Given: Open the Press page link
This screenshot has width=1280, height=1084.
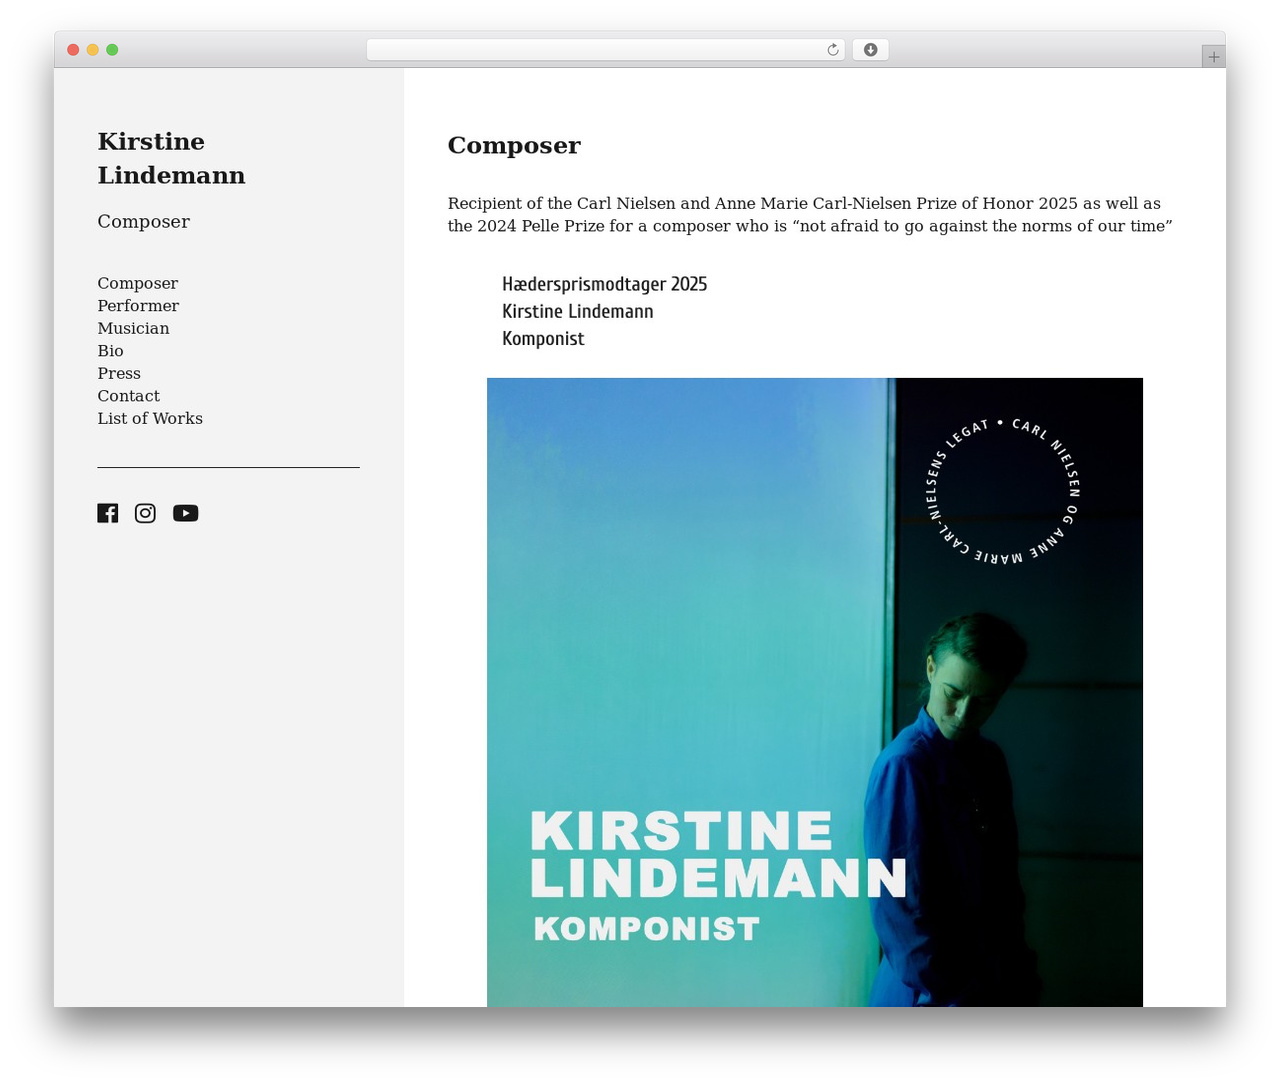Looking at the screenshot, I should (x=119, y=373).
